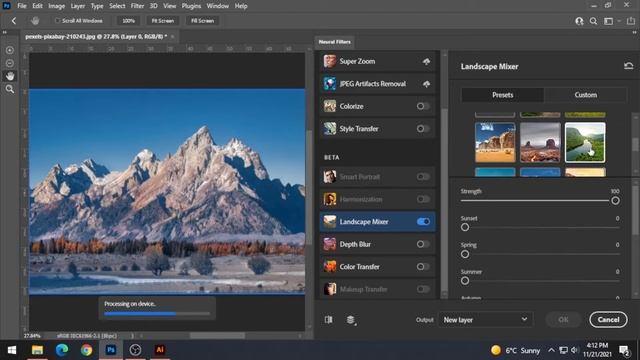Check the Scroll All Windows checkbox
The image size is (640, 360).
58,20
